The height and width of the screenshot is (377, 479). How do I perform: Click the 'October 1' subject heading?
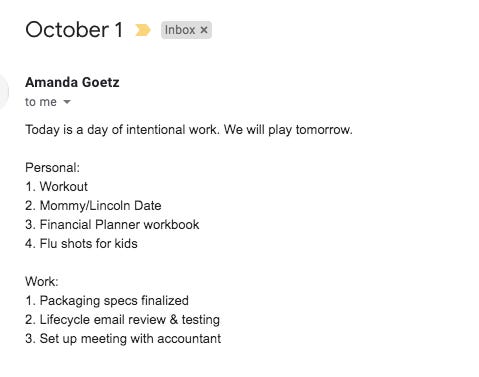pyautogui.click(x=74, y=30)
